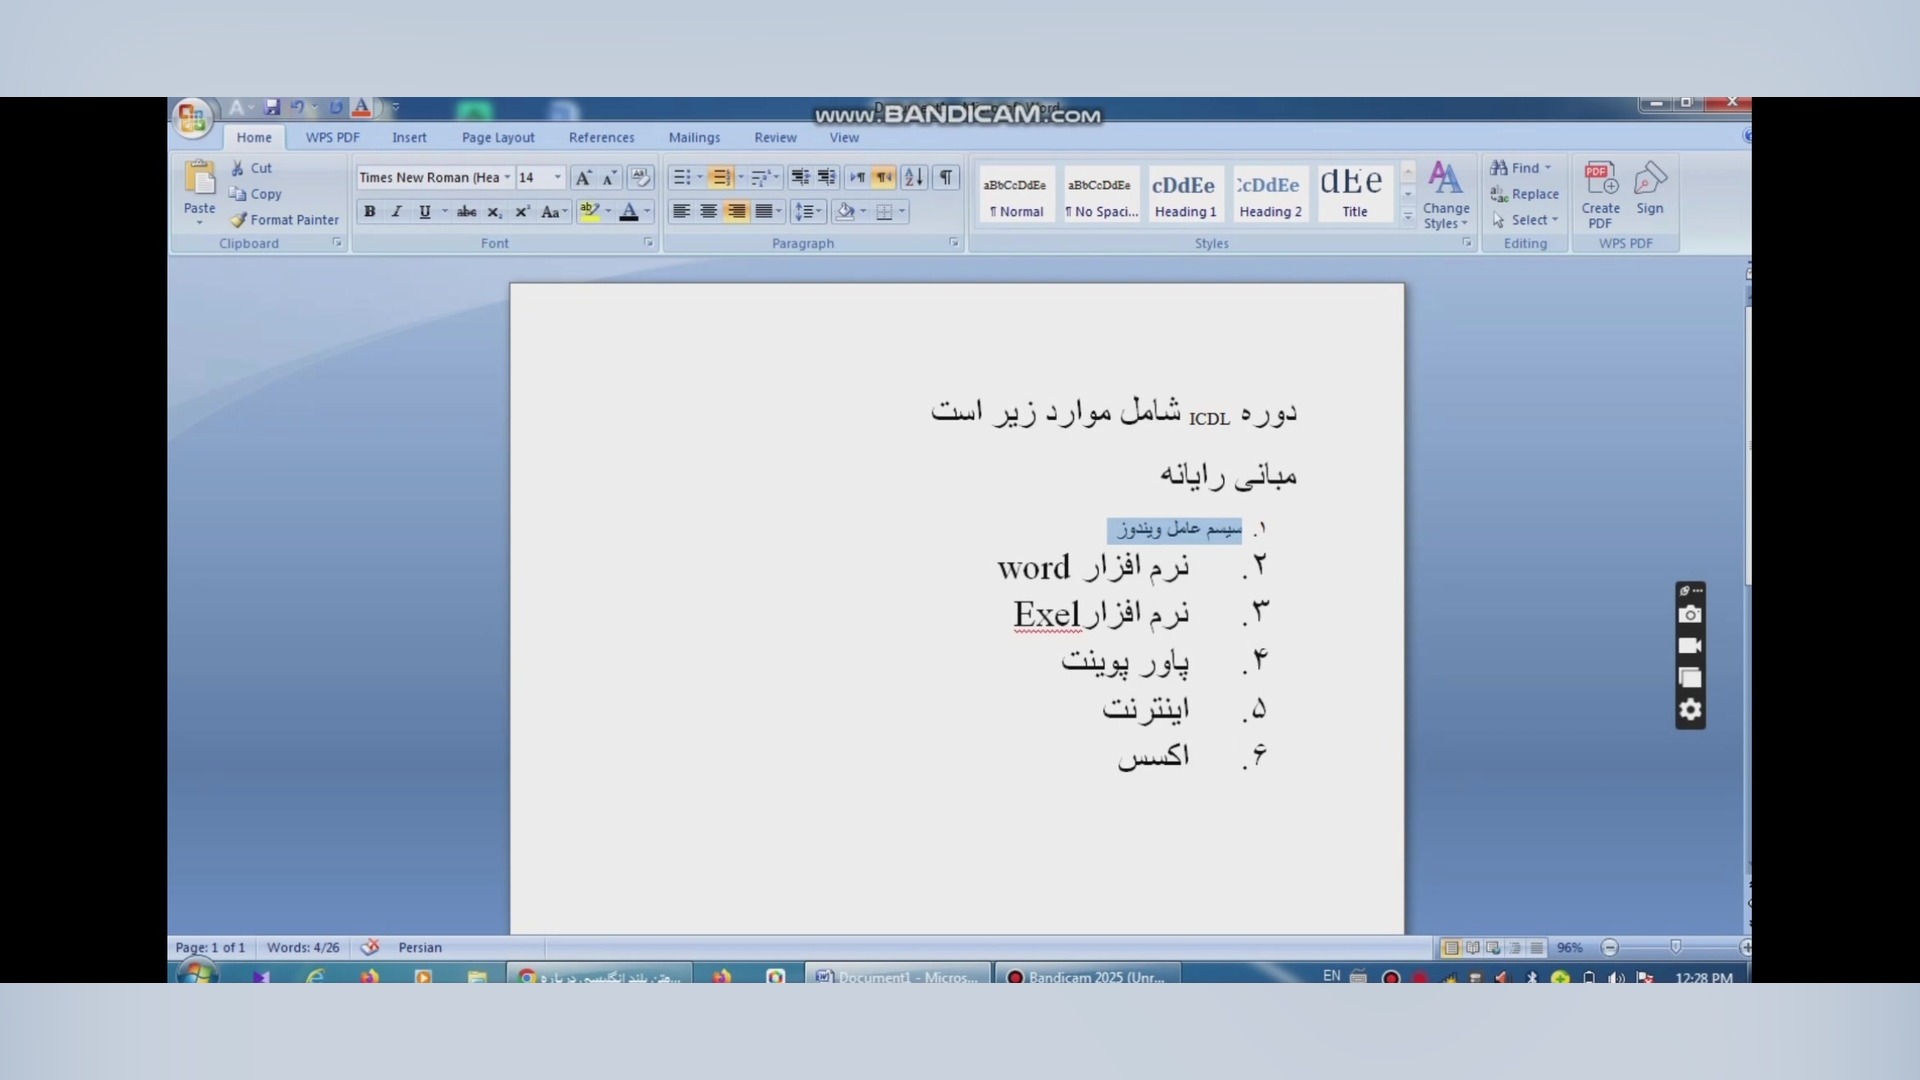1920x1080 pixels.
Task: Click the superscript icon
Action: point(522,212)
